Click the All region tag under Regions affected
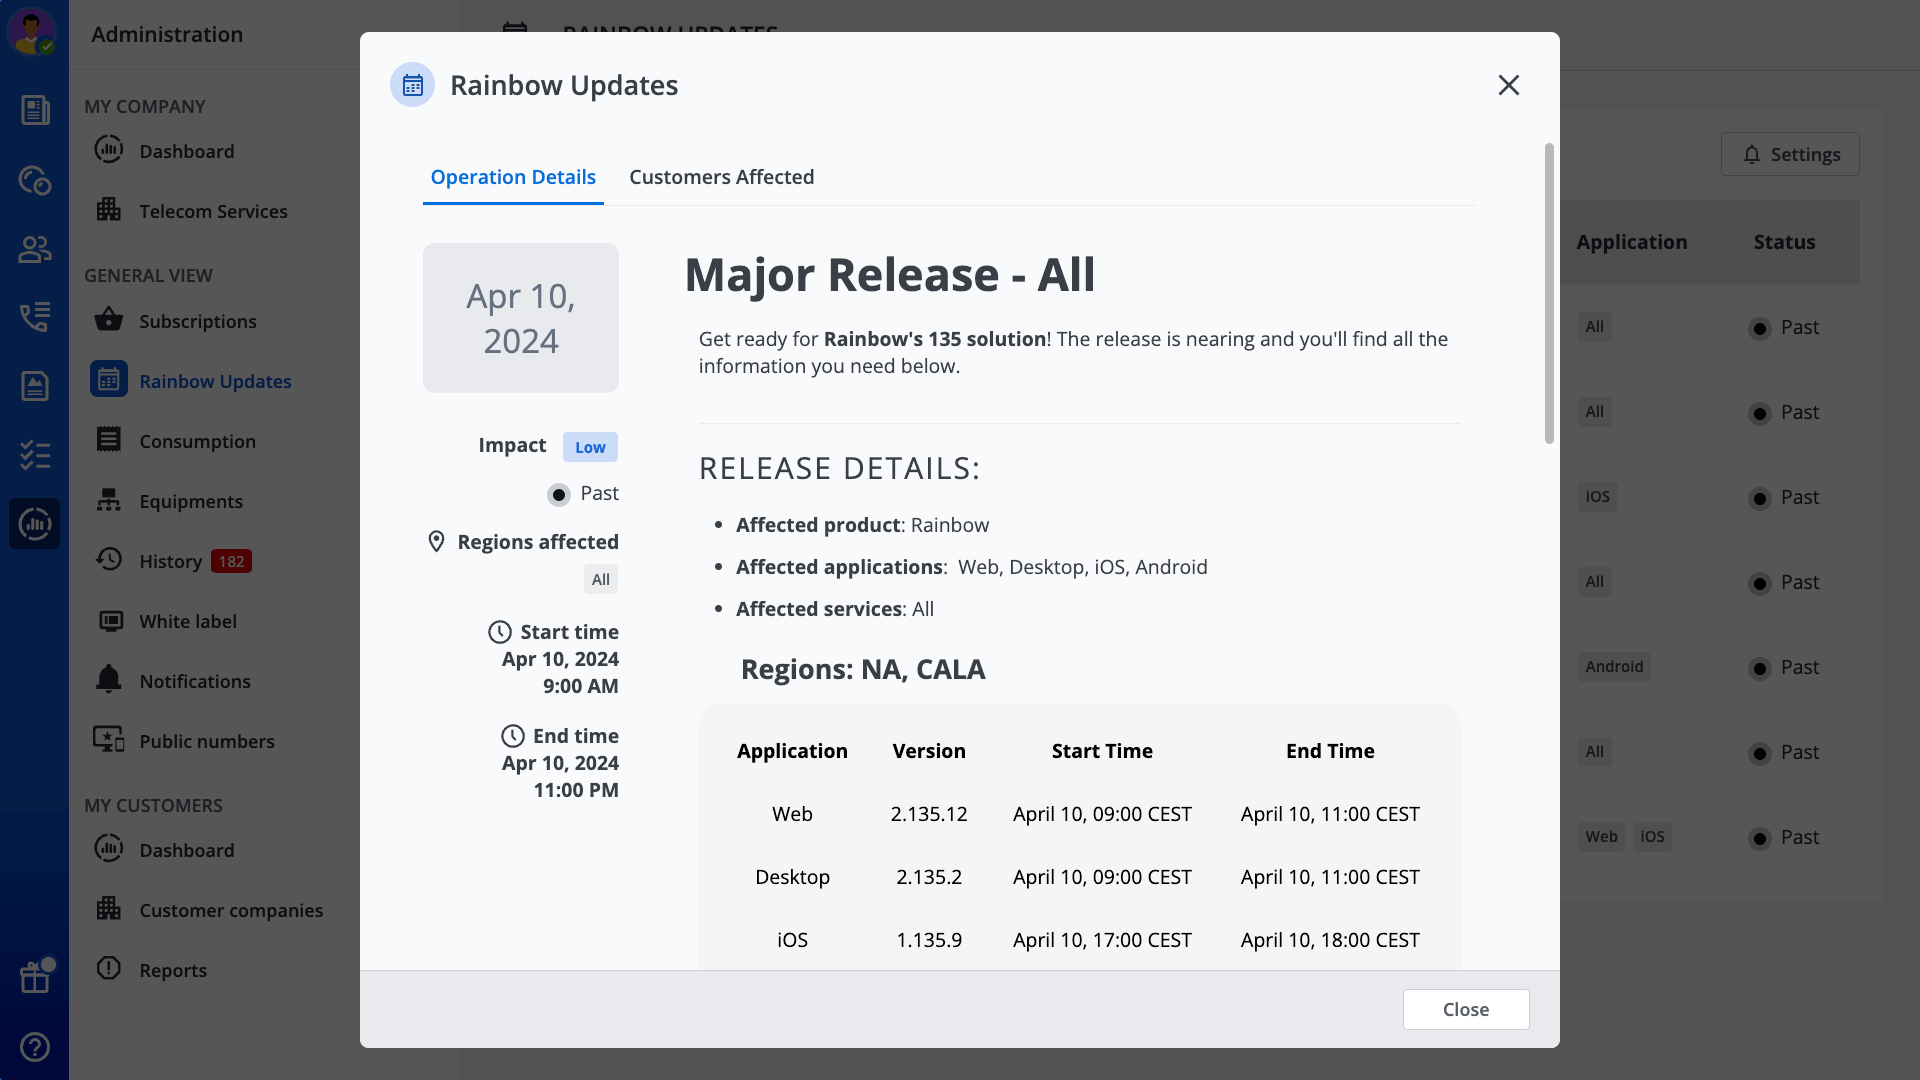This screenshot has height=1080, width=1920. (x=600, y=579)
